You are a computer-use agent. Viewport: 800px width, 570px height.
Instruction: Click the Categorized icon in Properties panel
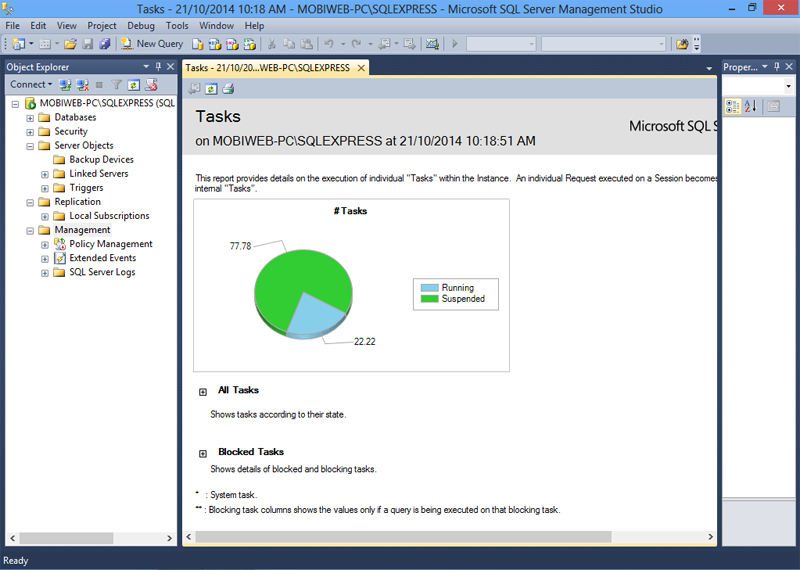pos(733,106)
